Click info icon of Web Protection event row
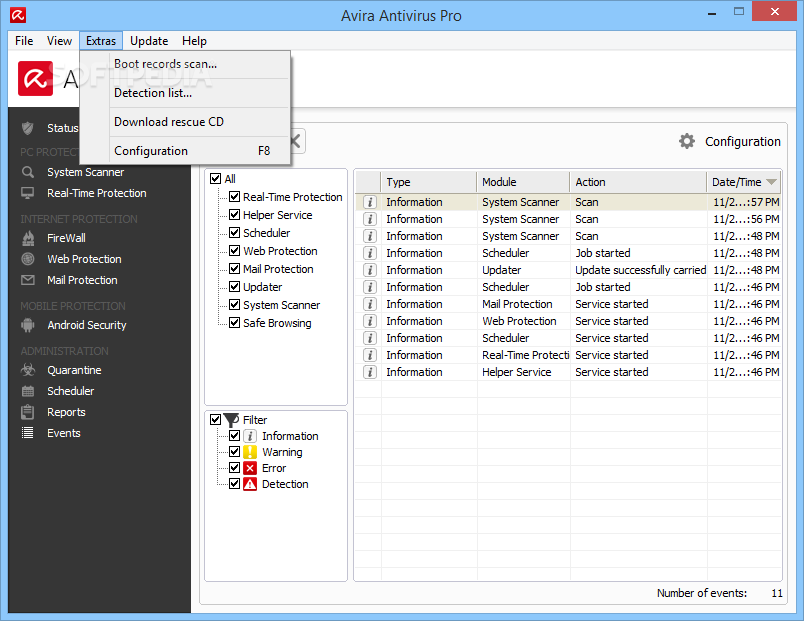The image size is (804, 621). tap(369, 321)
